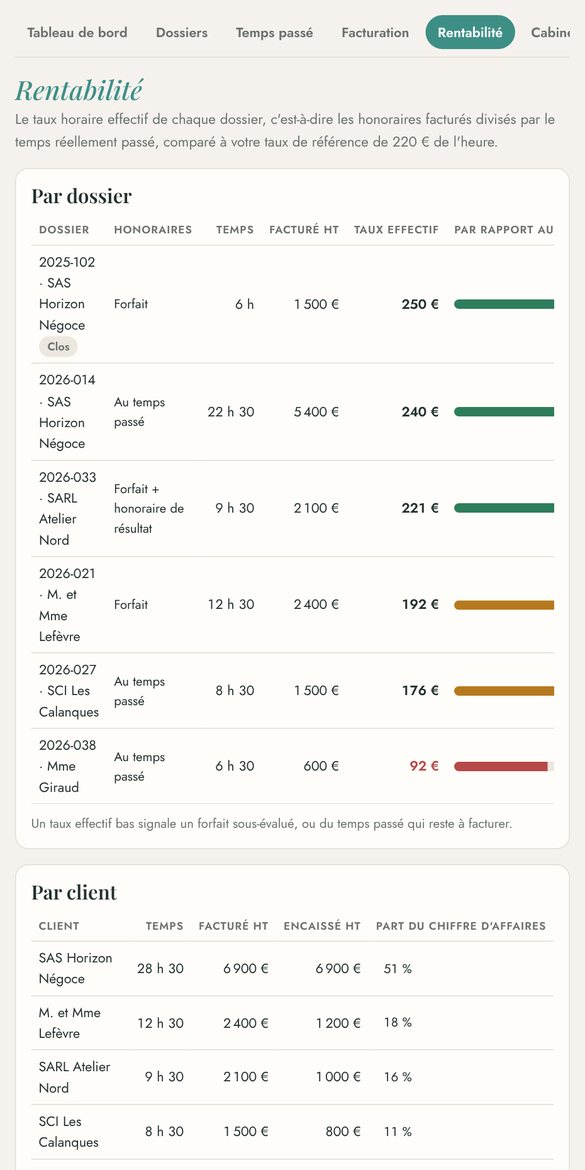Image resolution: width=585 pixels, height=1170 pixels.
Task: Open the Facturation tab
Action: [375, 32]
